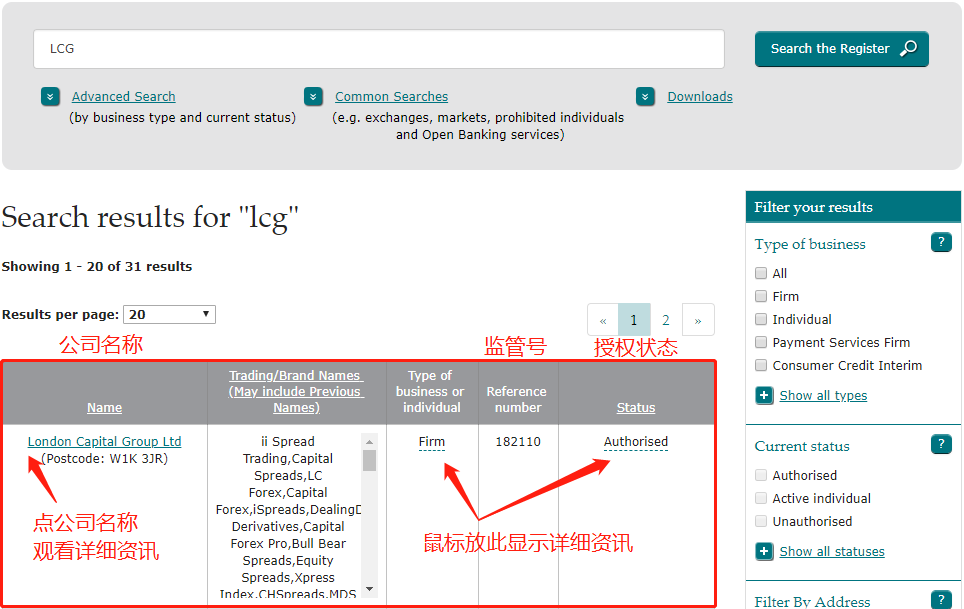Viewport: 964px width, 609px height.
Task: Open London Capital Group Ltd details
Action: [x=105, y=441]
